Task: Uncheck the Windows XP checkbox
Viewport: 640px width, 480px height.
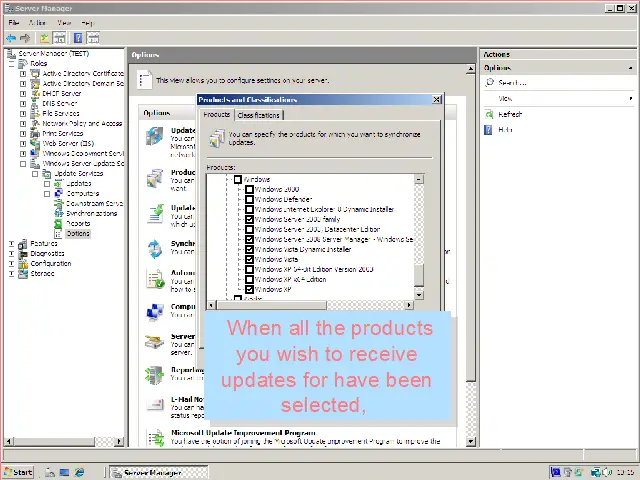Action: (249, 289)
